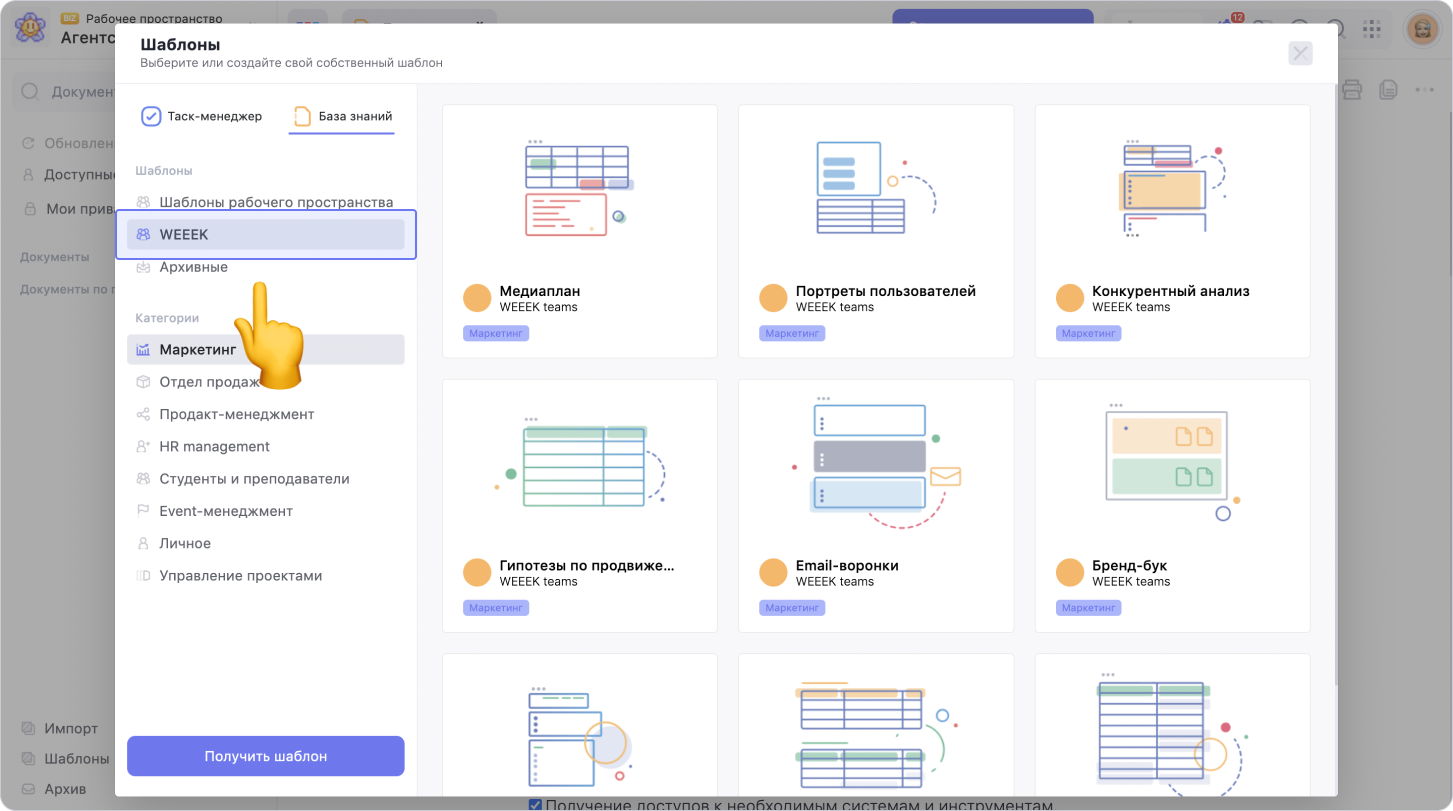Viewport: 1453px width, 811px height.
Task: Open the Архивные templates item
Action: [x=265, y=267]
